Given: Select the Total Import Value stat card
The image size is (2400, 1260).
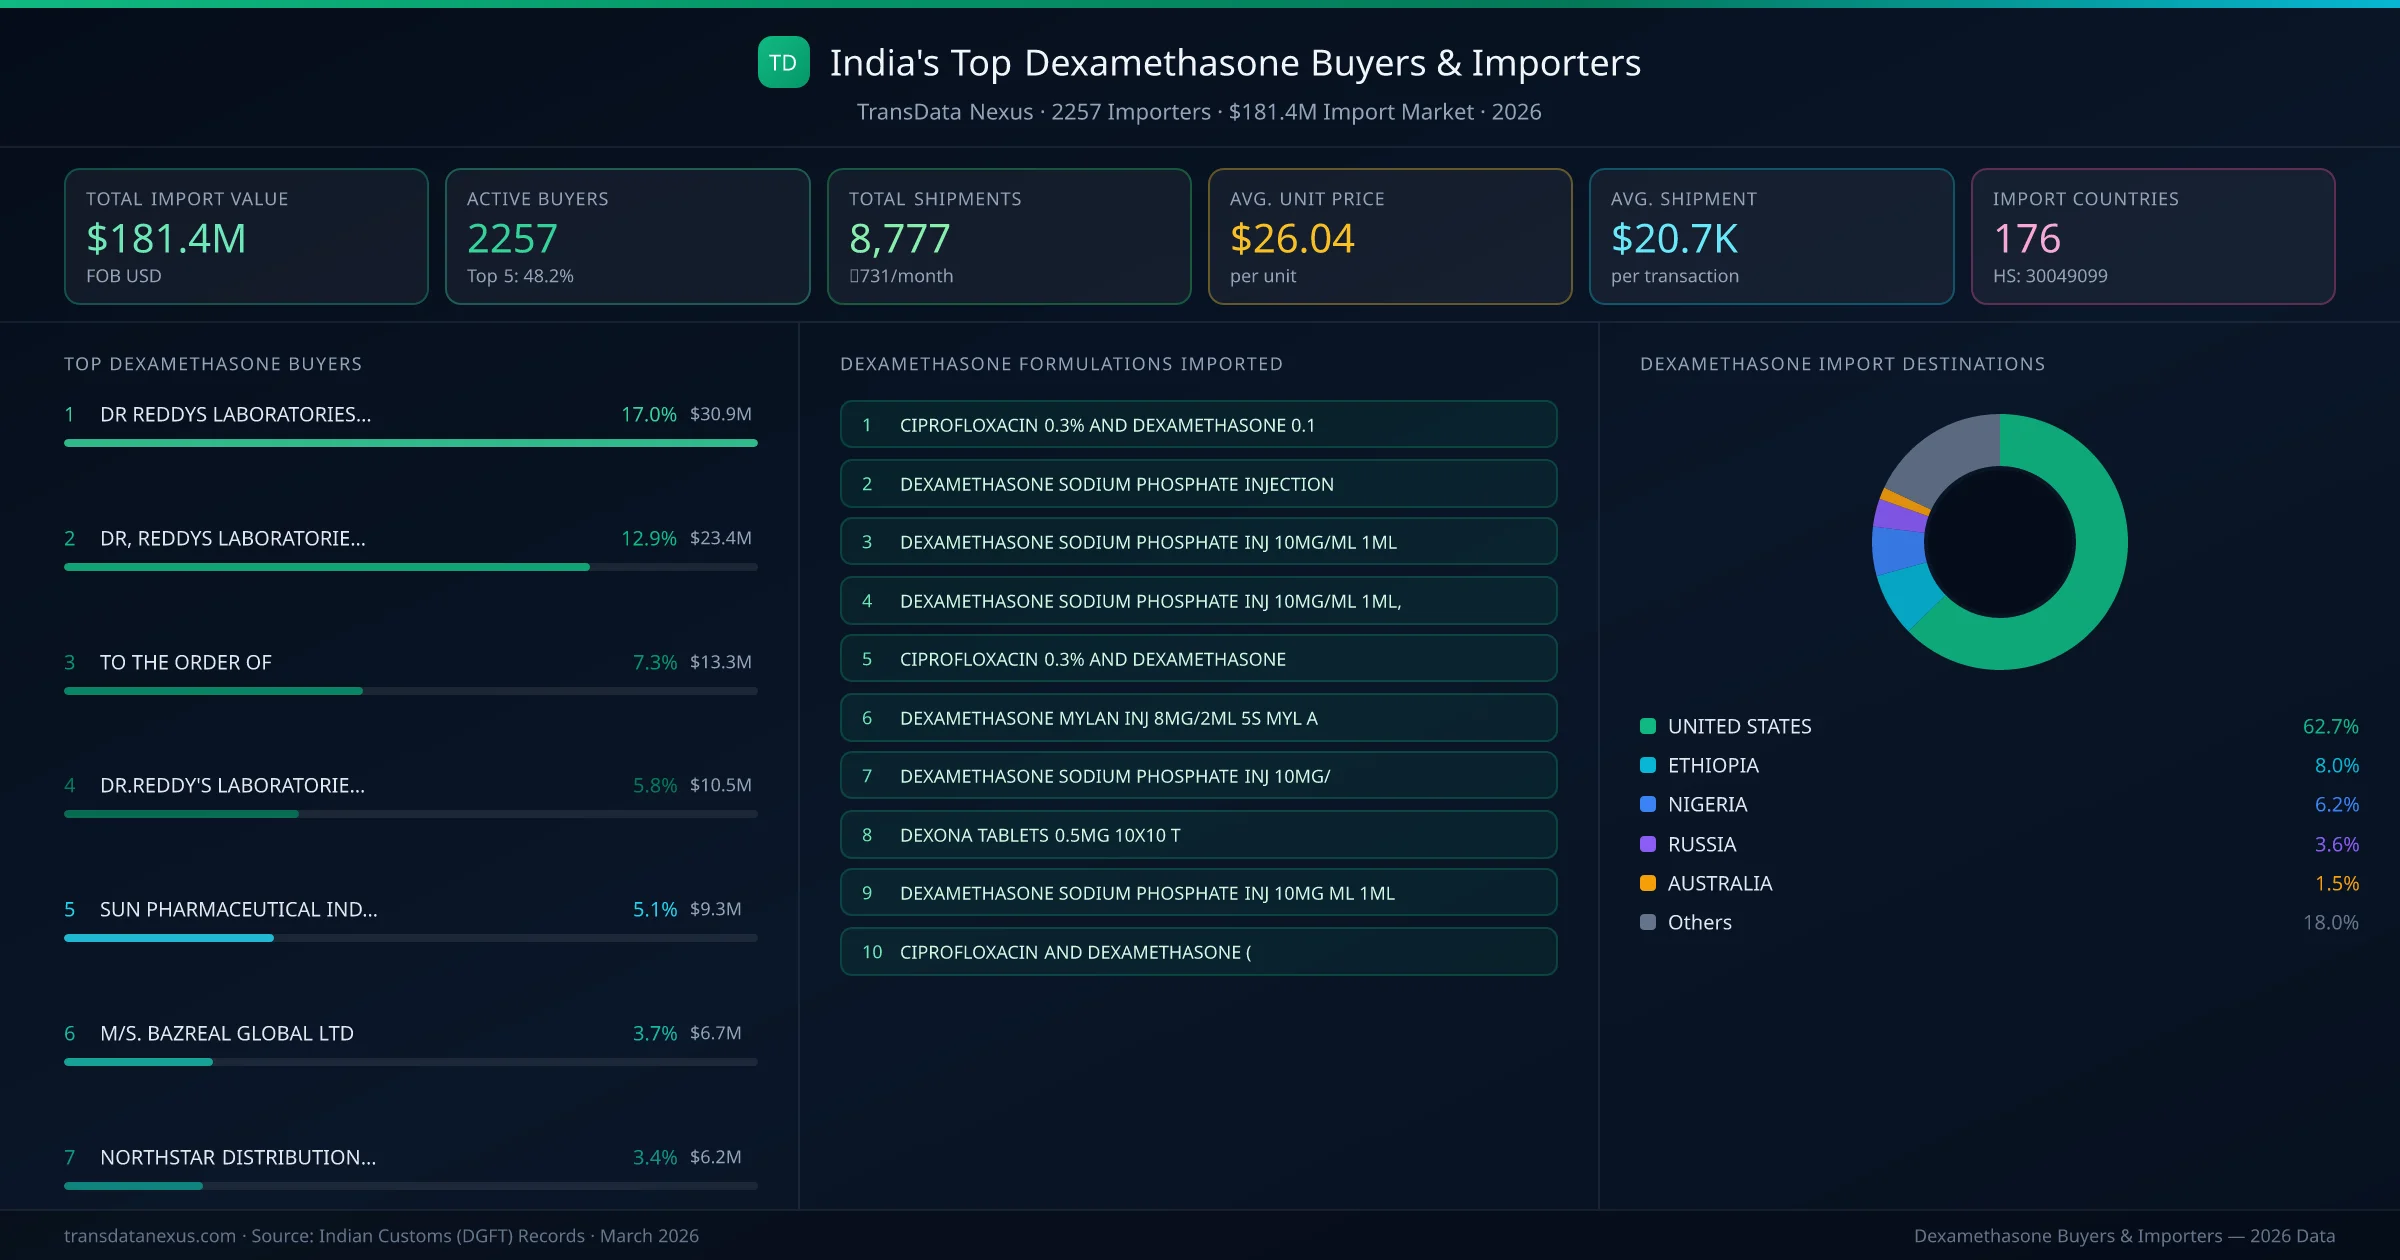Looking at the screenshot, I should pos(245,236).
